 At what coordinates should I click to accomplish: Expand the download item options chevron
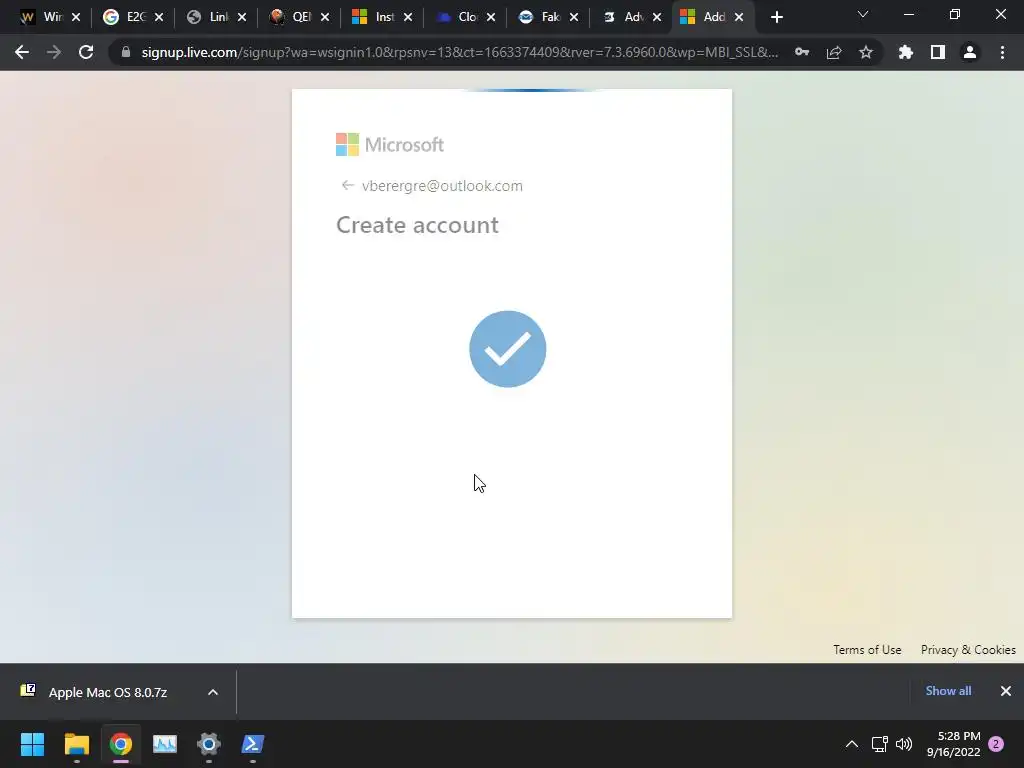click(x=213, y=692)
